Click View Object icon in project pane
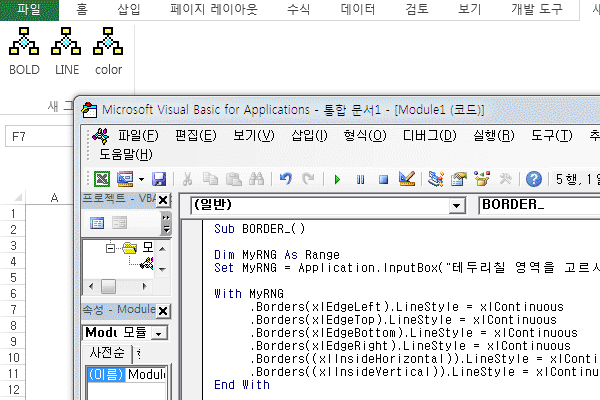 click(119, 223)
